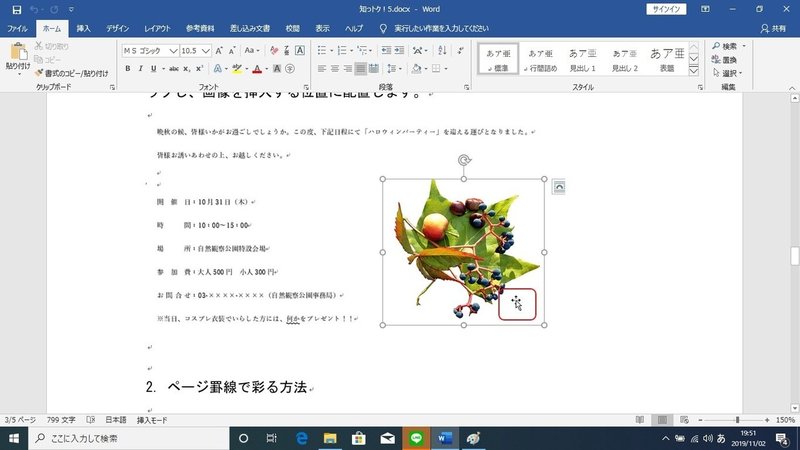Toggle underline formatting
Image resolution: width=800 pixels, height=450 pixels.
coord(153,68)
